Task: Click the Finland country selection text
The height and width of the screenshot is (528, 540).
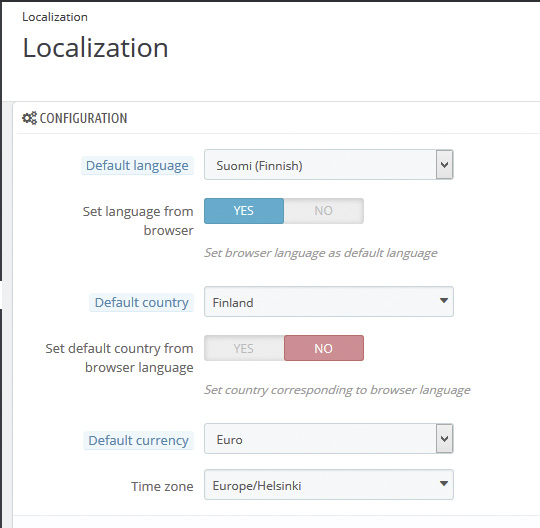Action: click(x=233, y=303)
